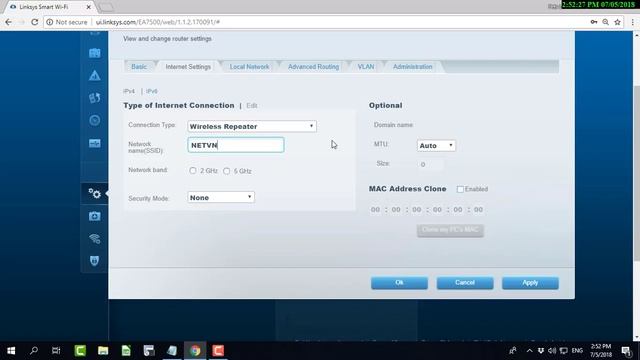Select the Connectivity gears icon

tap(95, 193)
